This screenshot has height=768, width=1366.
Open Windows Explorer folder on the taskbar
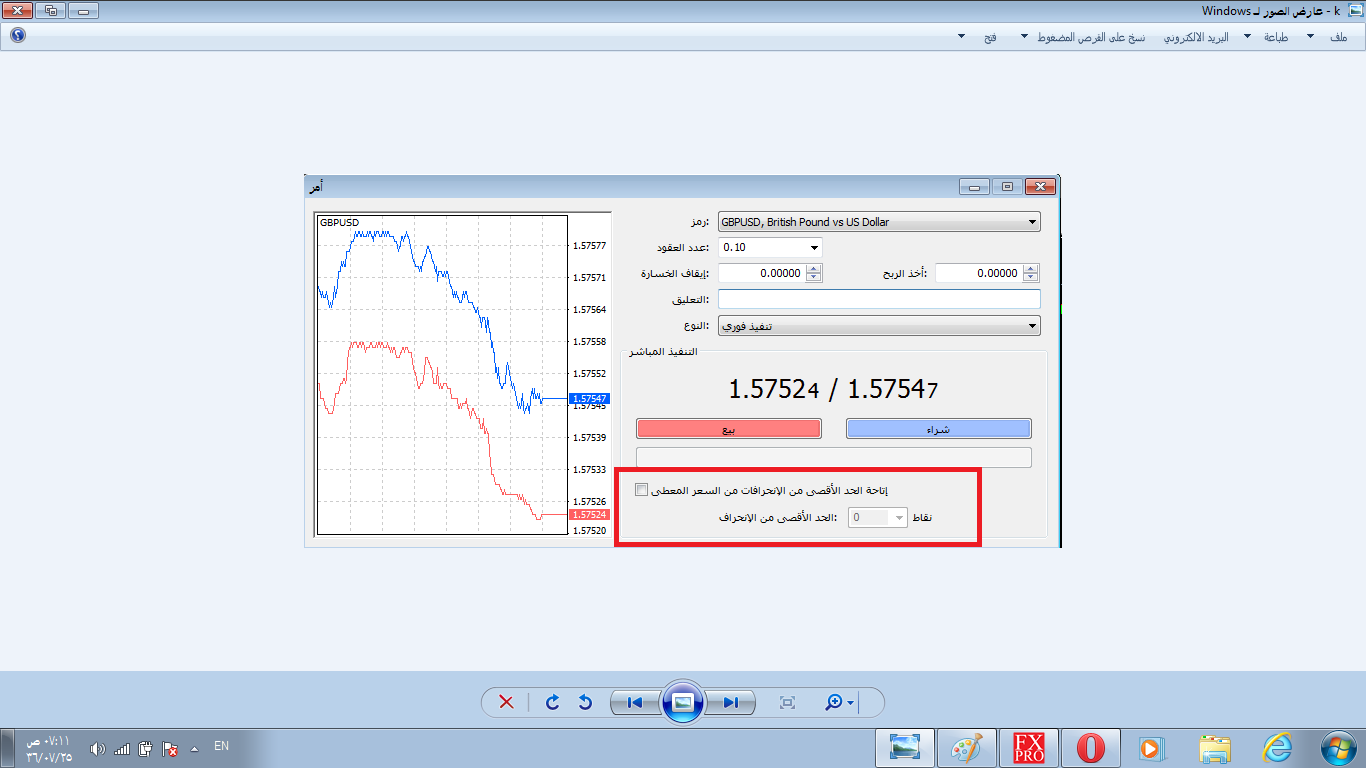pyautogui.click(x=1216, y=748)
